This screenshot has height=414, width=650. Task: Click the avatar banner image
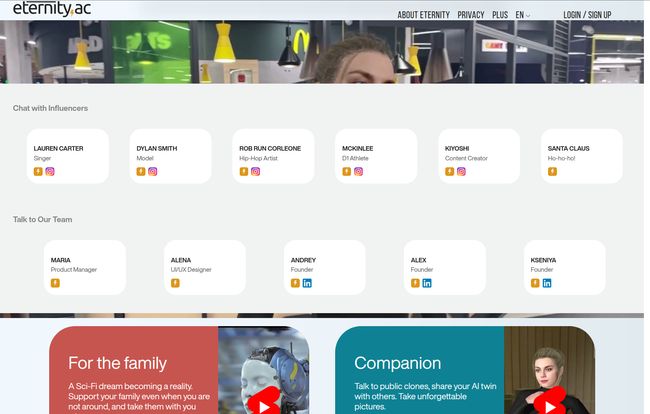click(322, 52)
